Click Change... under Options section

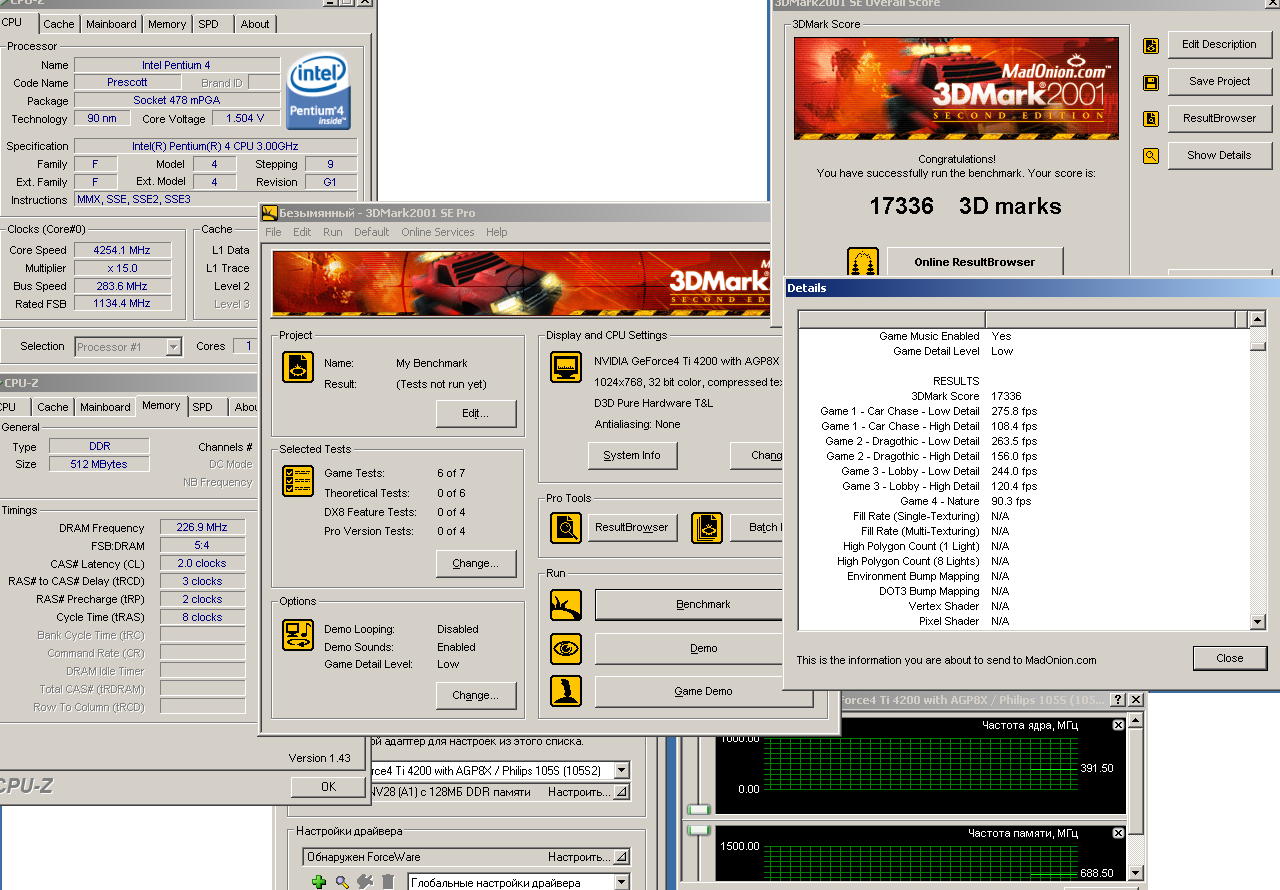pyautogui.click(x=476, y=696)
